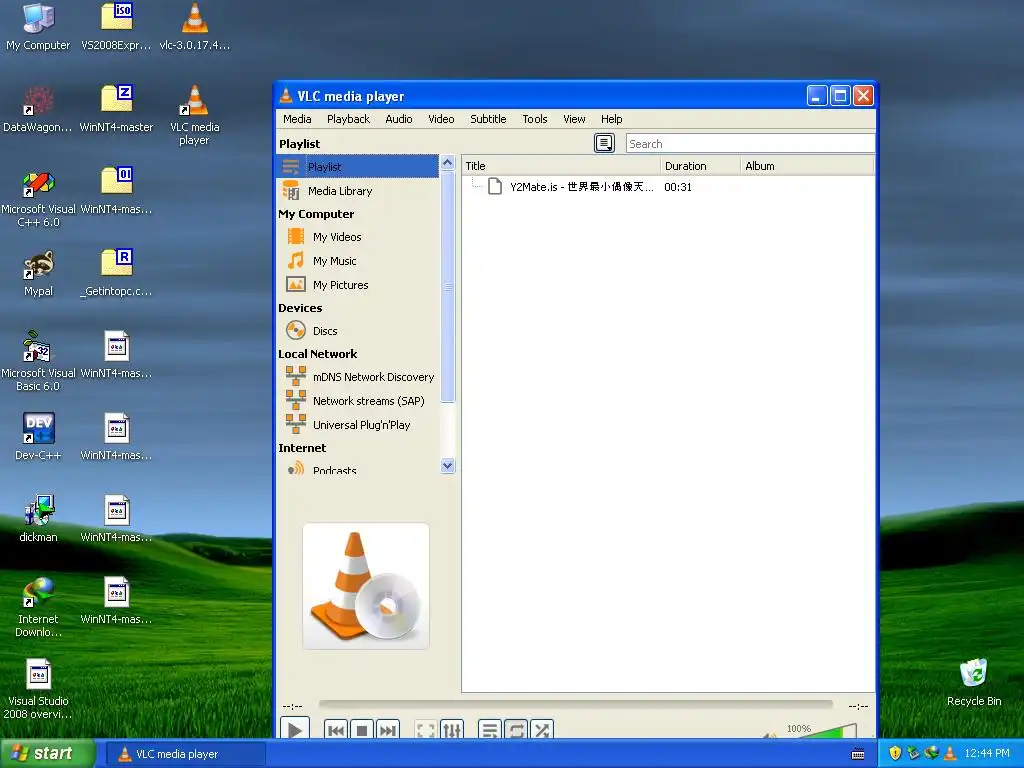Open the Tools menu

click(x=534, y=119)
